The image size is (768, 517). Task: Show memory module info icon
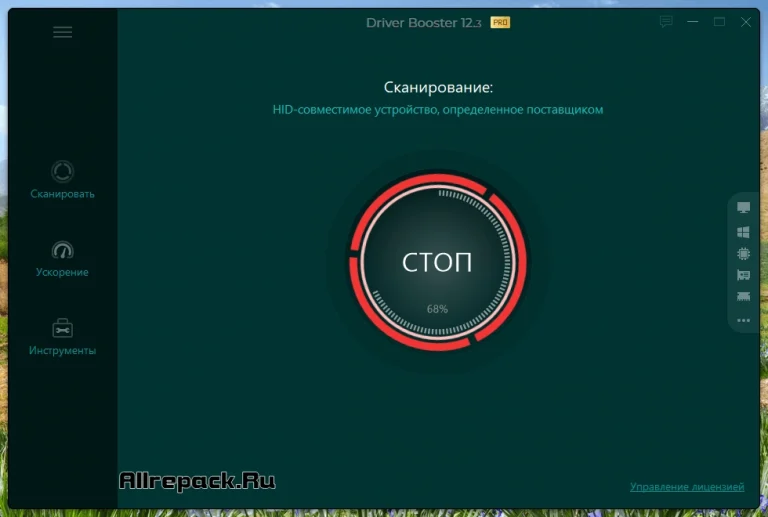coord(744,296)
